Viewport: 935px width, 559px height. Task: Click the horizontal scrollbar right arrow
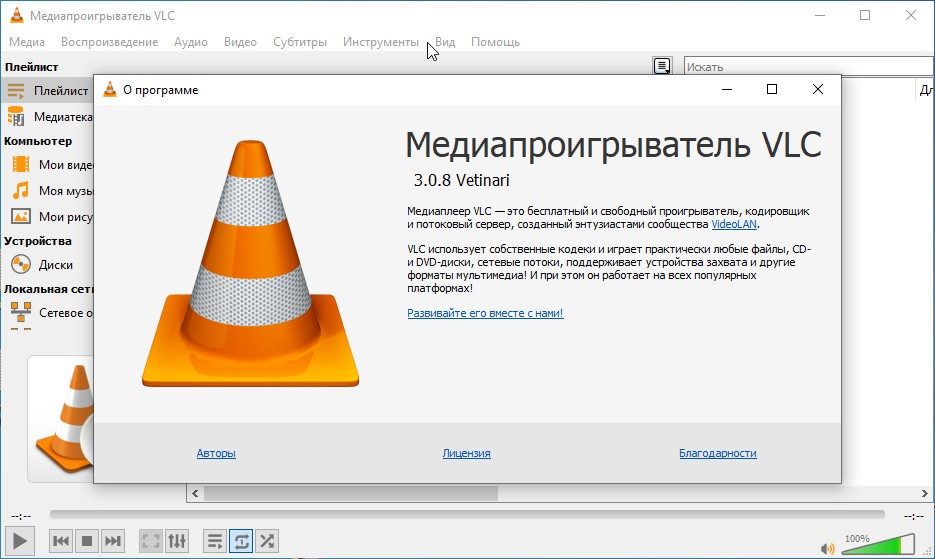point(925,493)
